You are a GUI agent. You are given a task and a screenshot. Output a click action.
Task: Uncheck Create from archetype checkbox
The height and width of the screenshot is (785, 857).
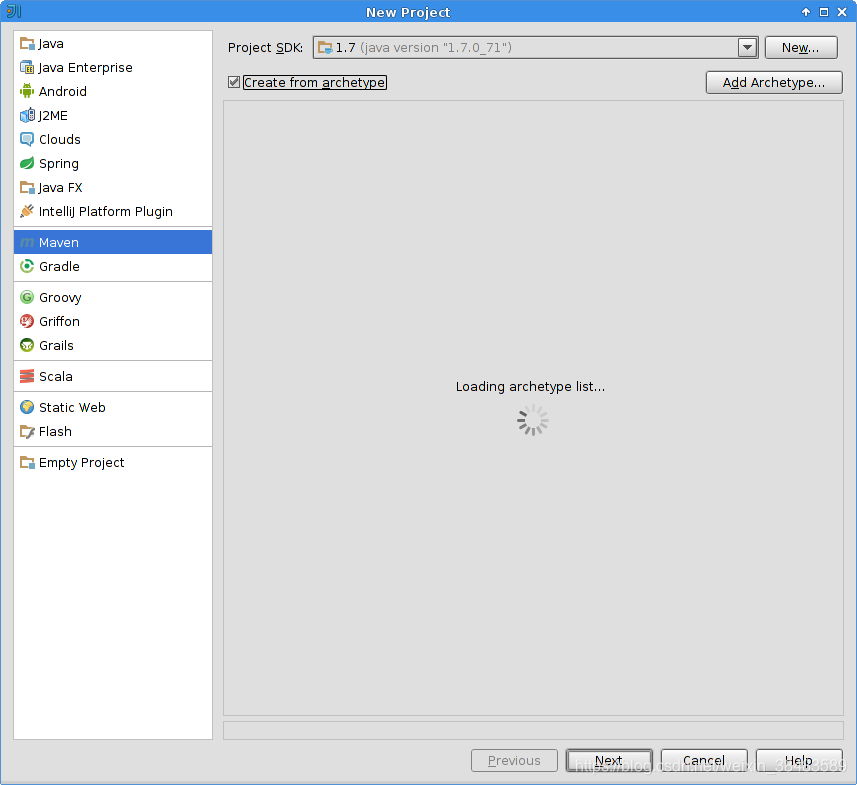234,82
